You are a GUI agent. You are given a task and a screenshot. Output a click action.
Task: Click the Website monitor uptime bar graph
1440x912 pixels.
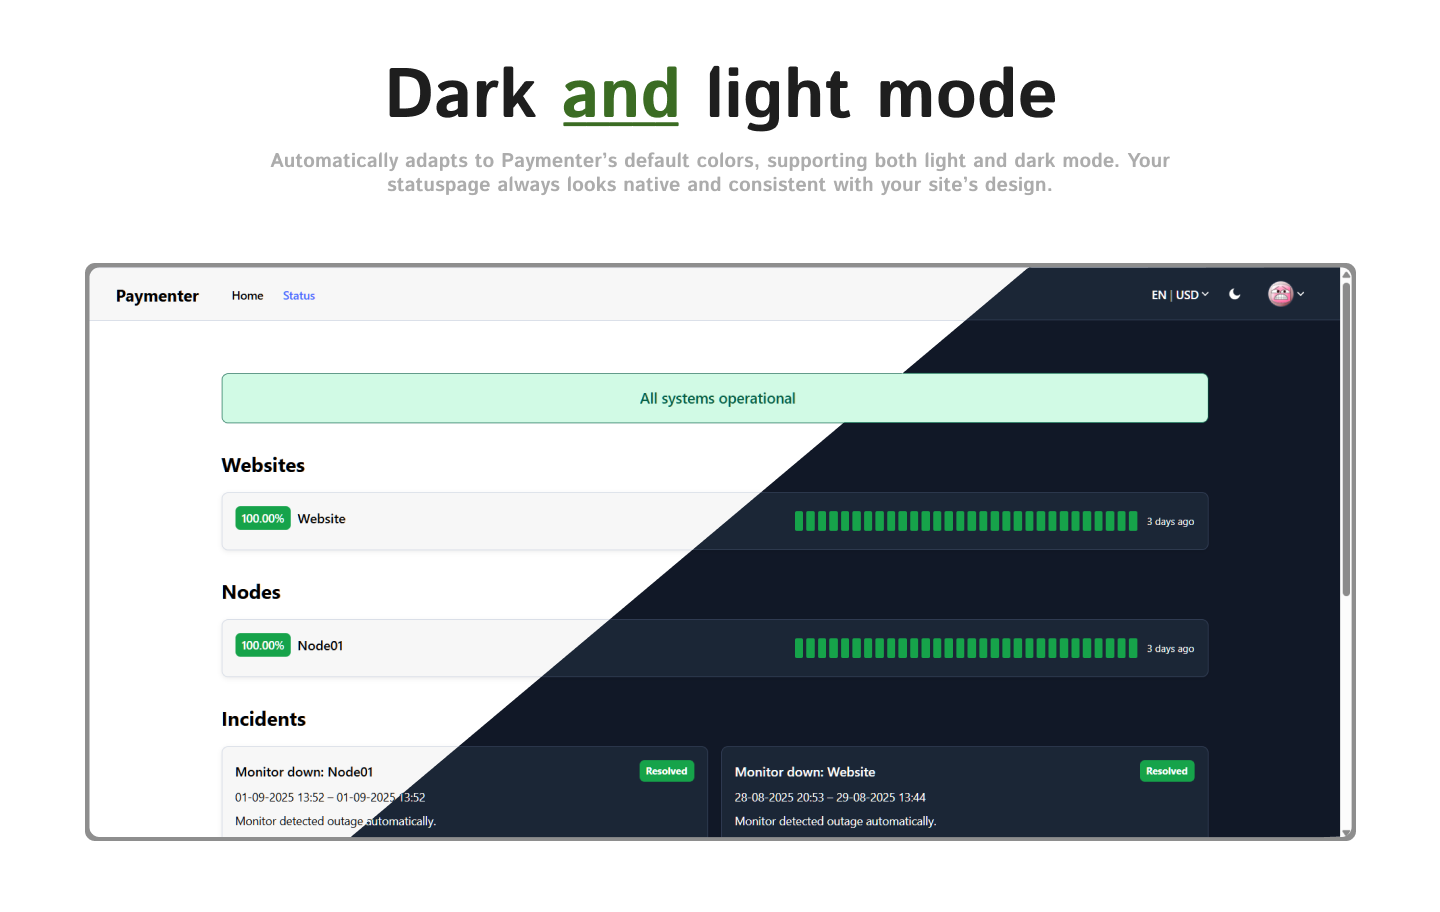click(x=965, y=521)
